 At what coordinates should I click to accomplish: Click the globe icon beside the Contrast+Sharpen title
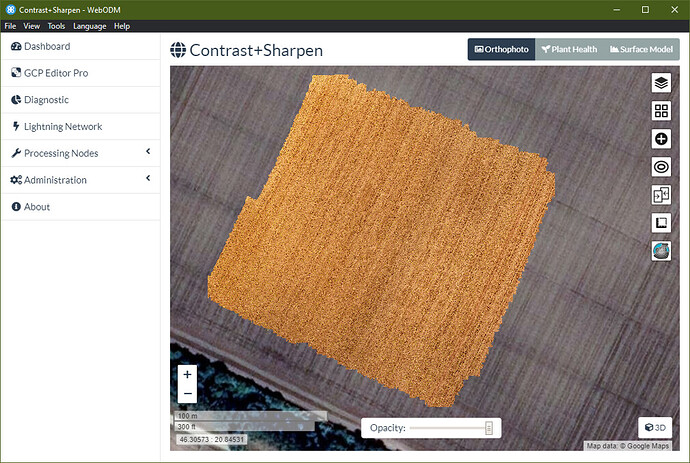pyautogui.click(x=178, y=50)
